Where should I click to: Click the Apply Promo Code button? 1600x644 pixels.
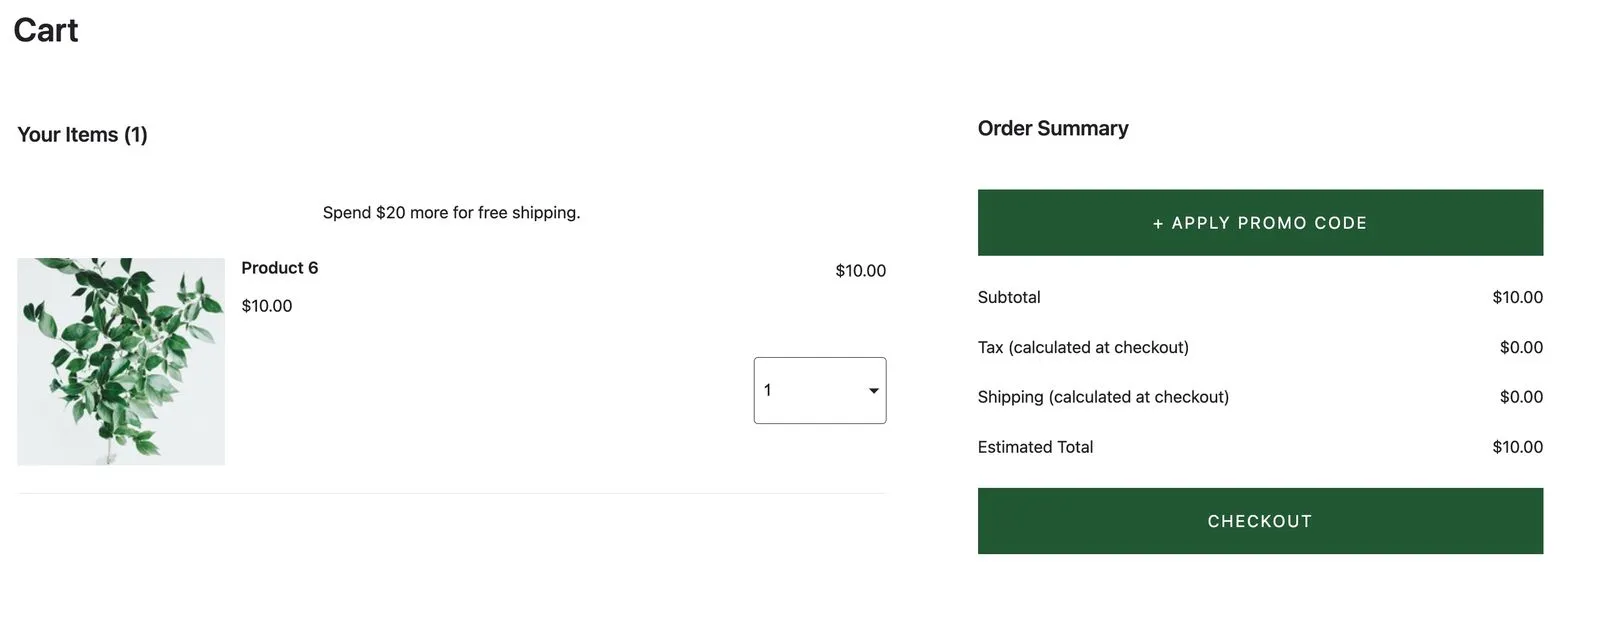pyautogui.click(x=1260, y=222)
